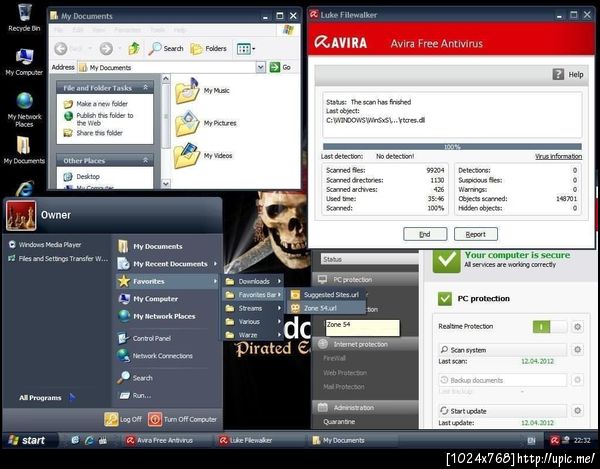The width and height of the screenshot is (600, 469).
Task: Open the Virus information link
Action: point(558,156)
